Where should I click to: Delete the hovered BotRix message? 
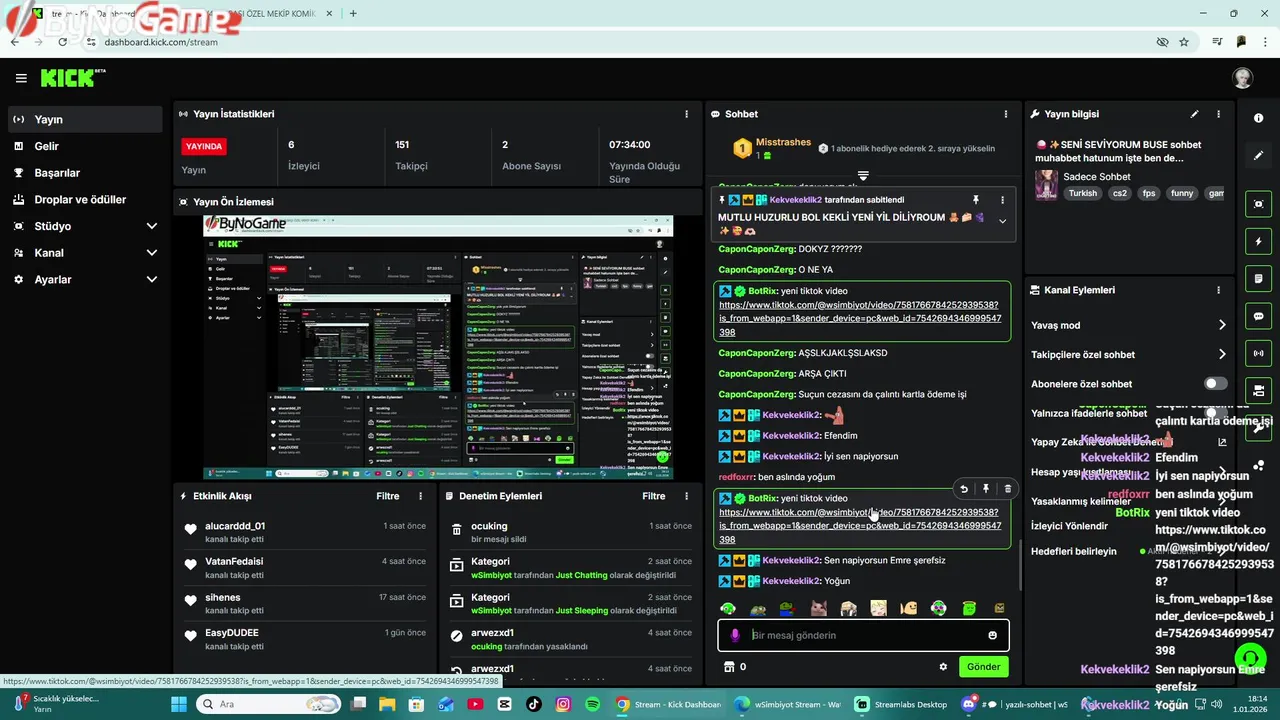point(1007,489)
